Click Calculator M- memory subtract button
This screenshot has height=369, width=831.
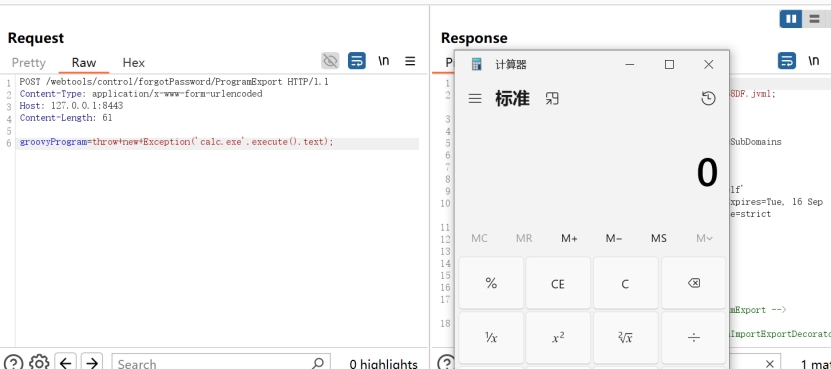tap(614, 239)
